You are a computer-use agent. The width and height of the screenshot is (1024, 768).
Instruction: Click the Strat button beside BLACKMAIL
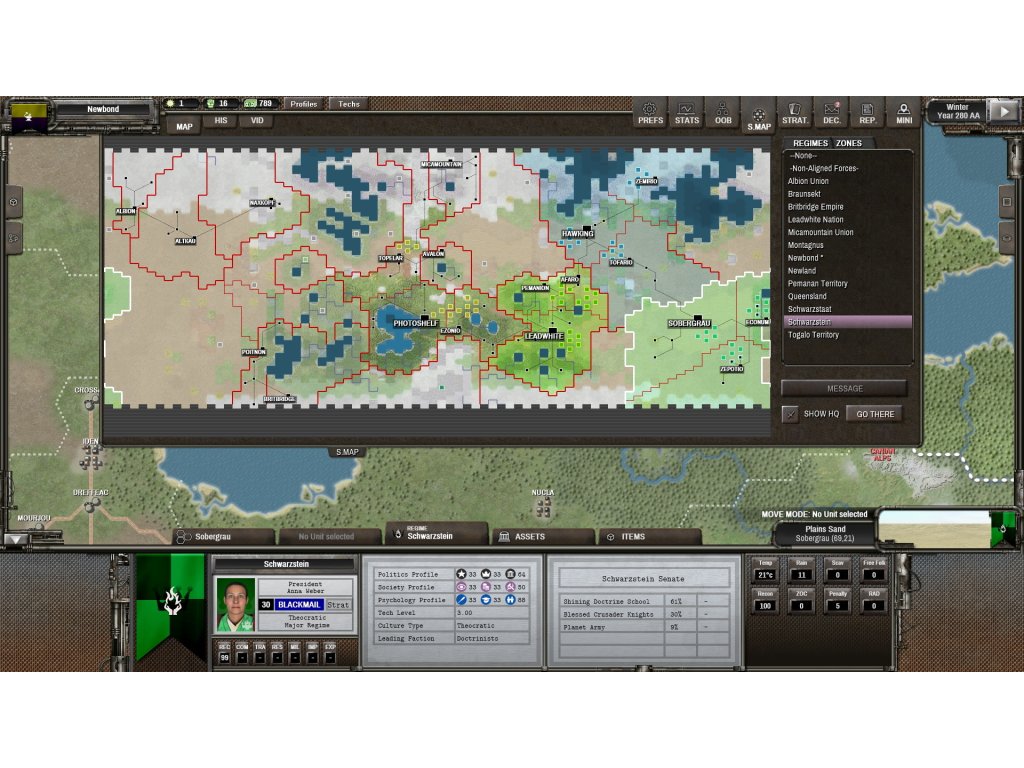[x=338, y=605]
